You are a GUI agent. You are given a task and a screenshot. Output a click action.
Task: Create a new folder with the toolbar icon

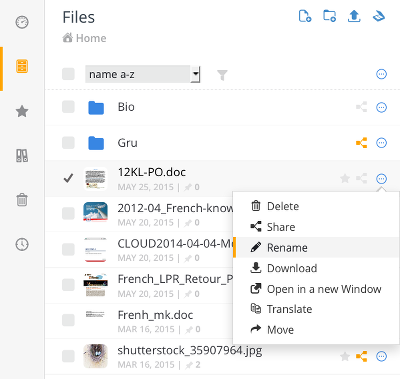click(x=329, y=16)
